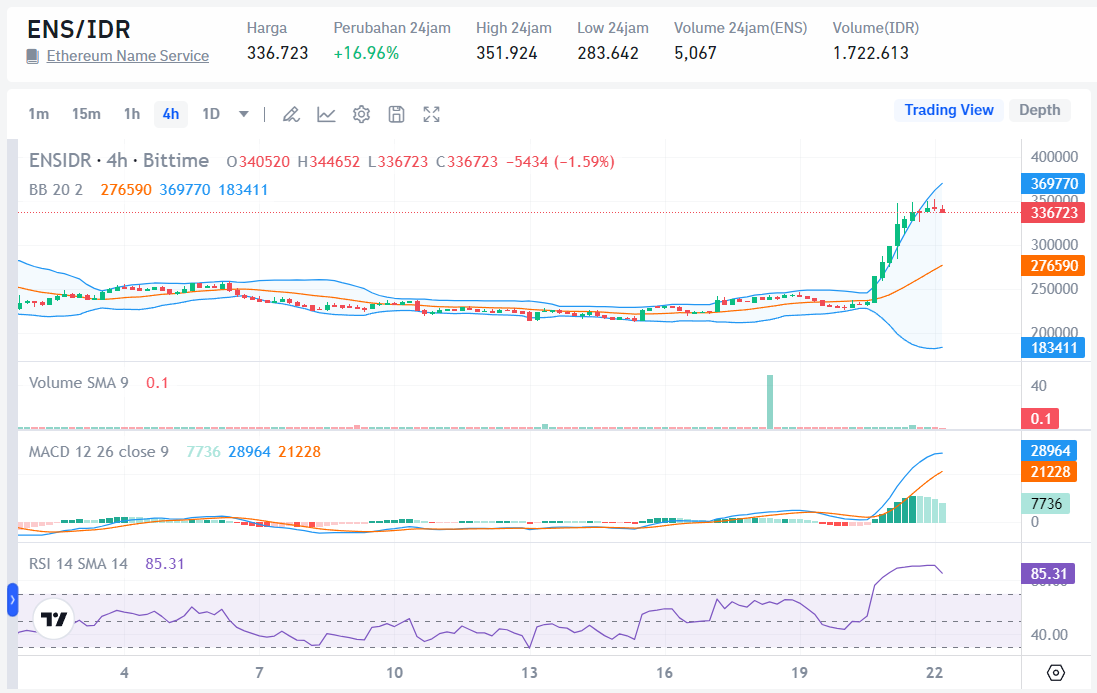Click the volume axis tag 0.1
The width and height of the screenshot is (1097, 693).
[x=1040, y=419]
